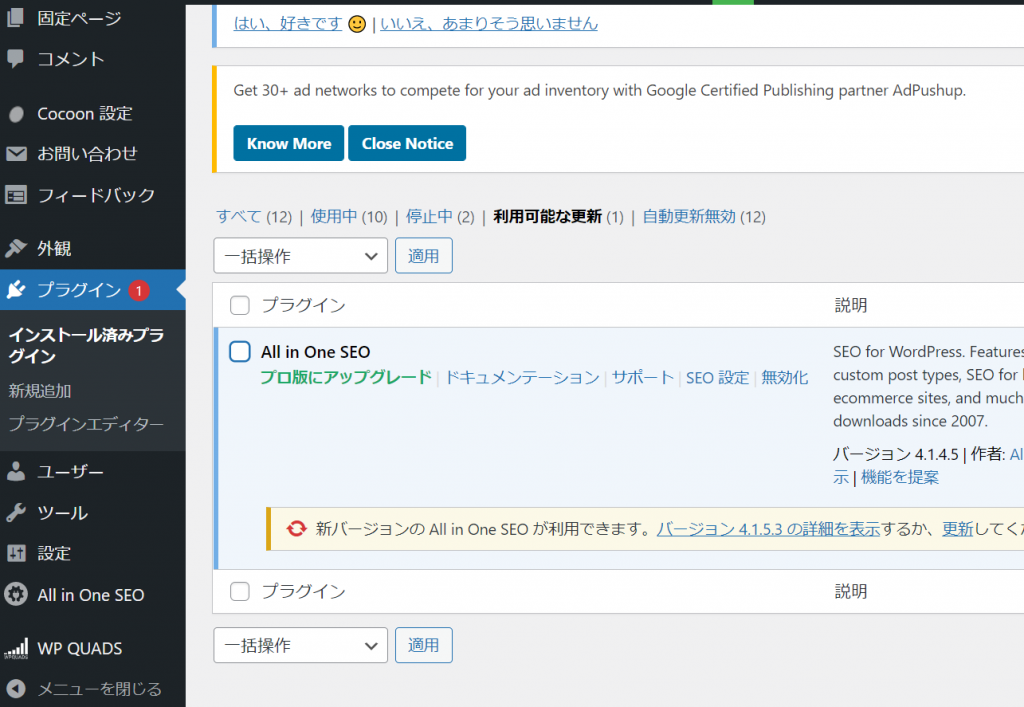Open バージョン 4.1.5.3 の詳細を表示 link
The image size is (1024, 707).
[768, 529]
